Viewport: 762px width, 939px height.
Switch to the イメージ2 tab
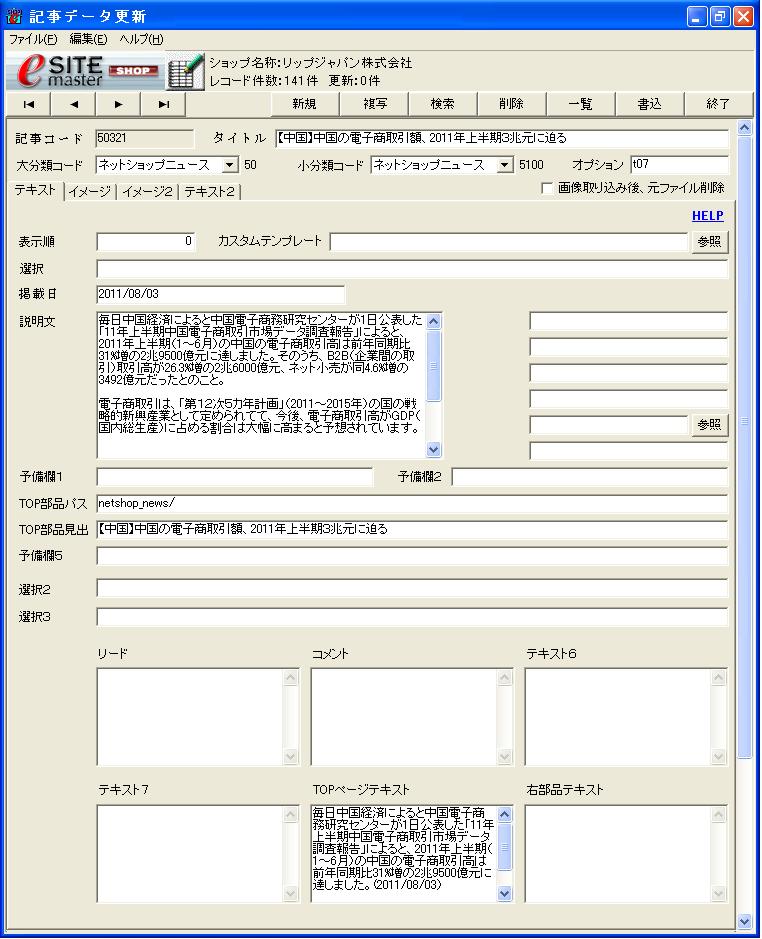[147, 192]
